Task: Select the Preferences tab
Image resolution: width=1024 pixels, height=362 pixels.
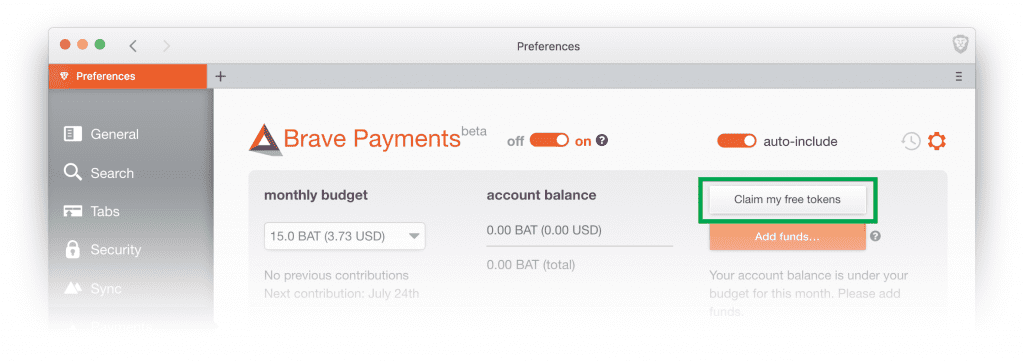Action: [128, 76]
